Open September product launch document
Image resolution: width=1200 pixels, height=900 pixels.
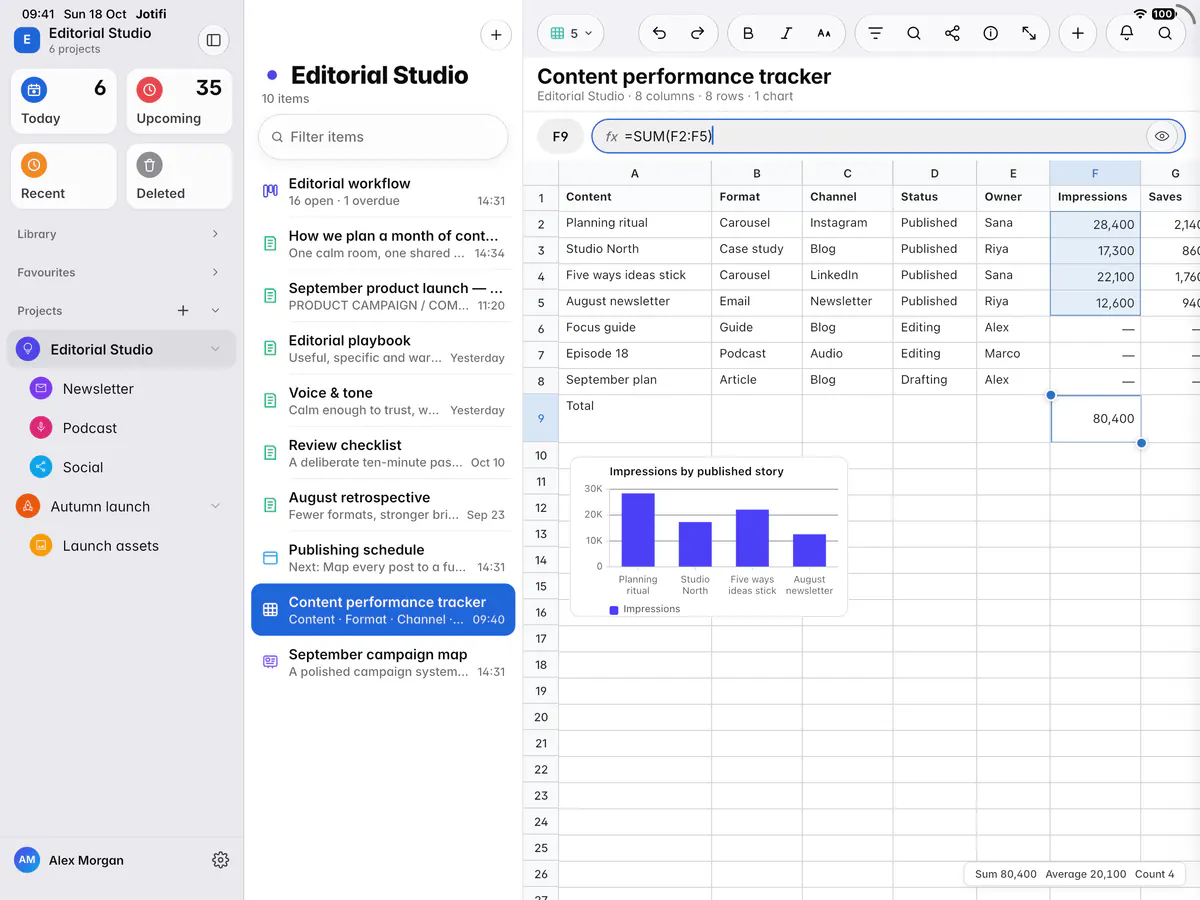tap(383, 296)
